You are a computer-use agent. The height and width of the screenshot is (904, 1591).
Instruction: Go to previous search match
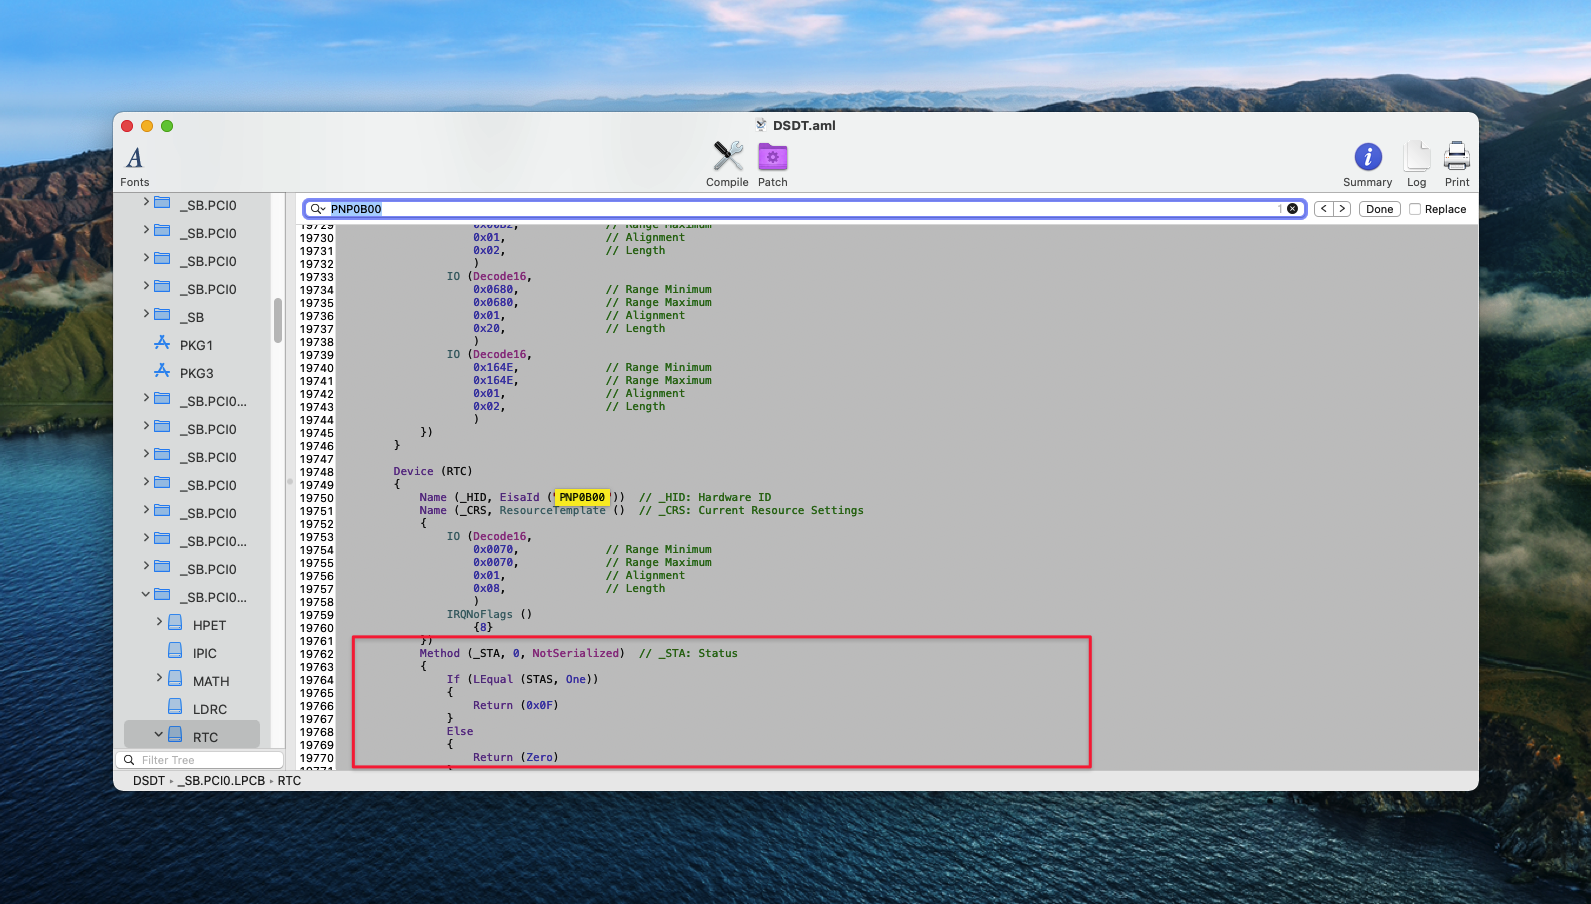[1324, 209]
